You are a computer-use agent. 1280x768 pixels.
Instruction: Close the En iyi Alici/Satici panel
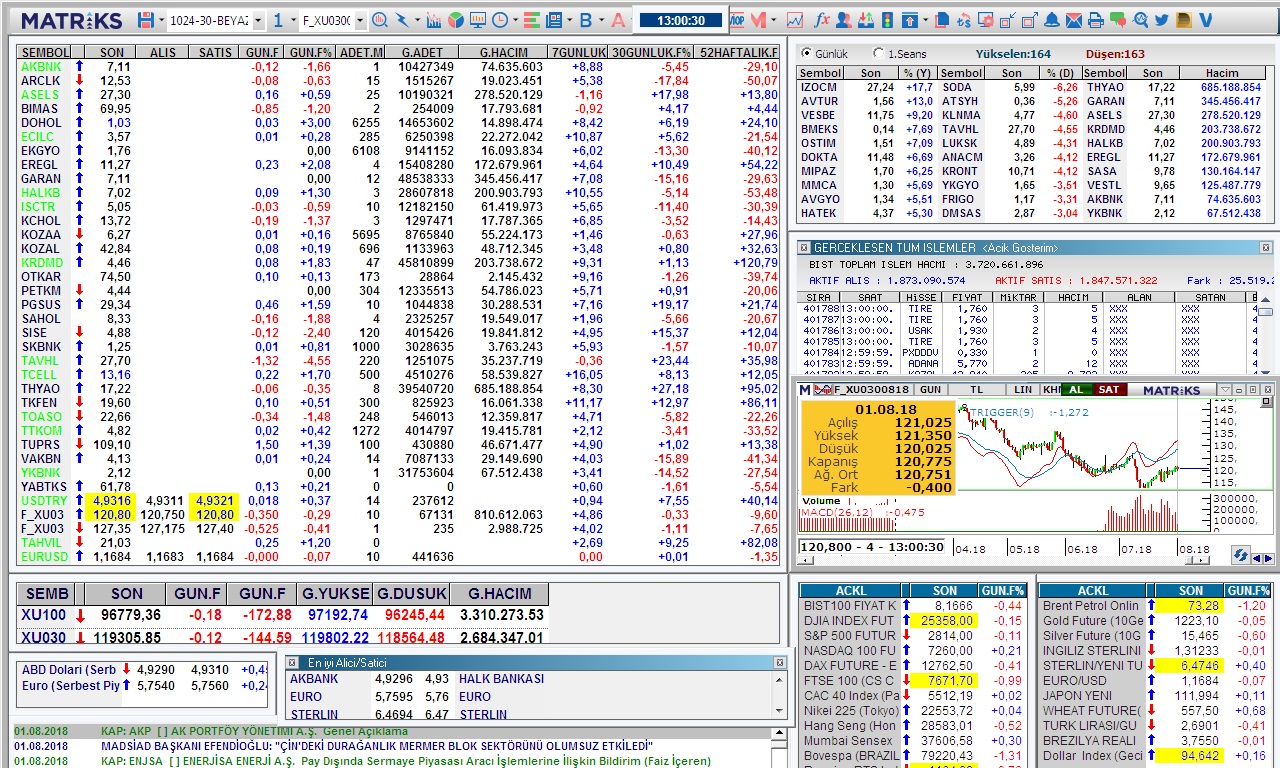(780, 662)
